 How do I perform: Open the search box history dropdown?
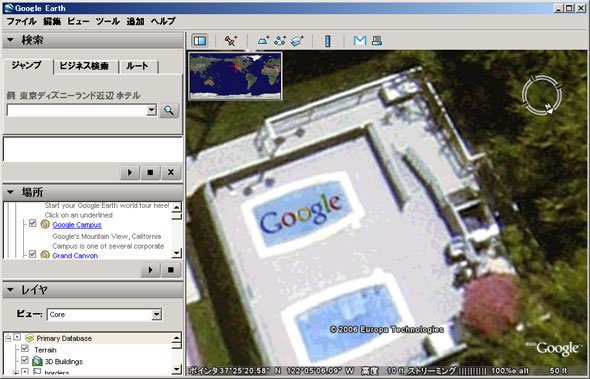[x=151, y=110]
